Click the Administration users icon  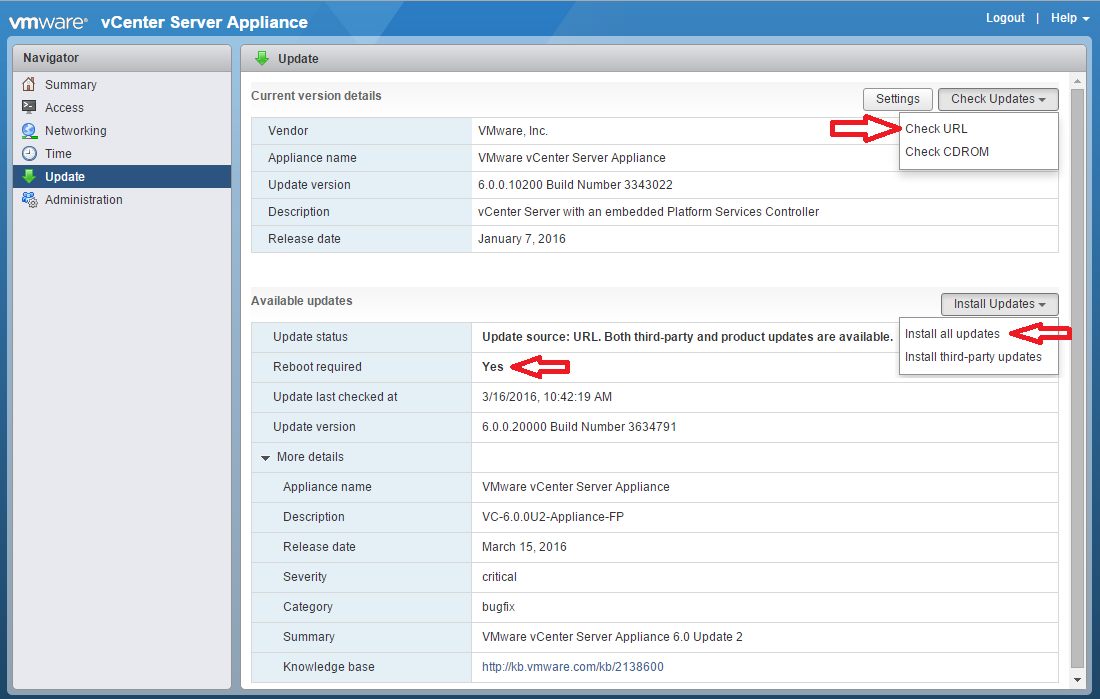pos(29,199)
